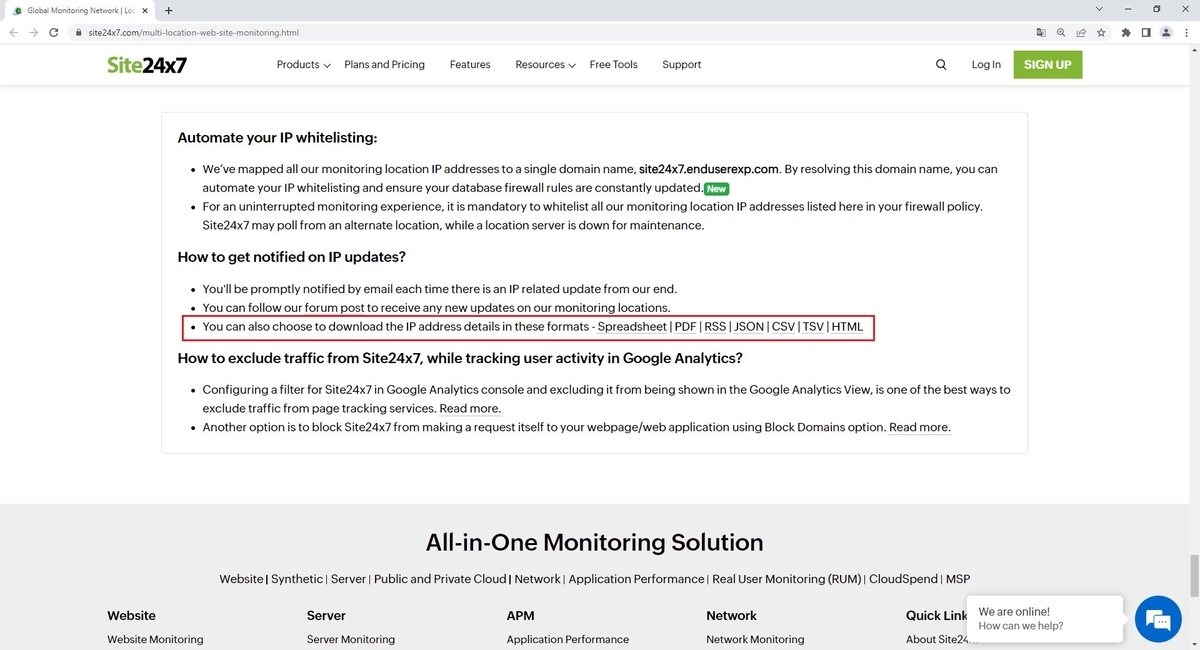Click the Automate your IP whitelisting heading
This screenshot has height=650, width=1200.
[277, 138]
